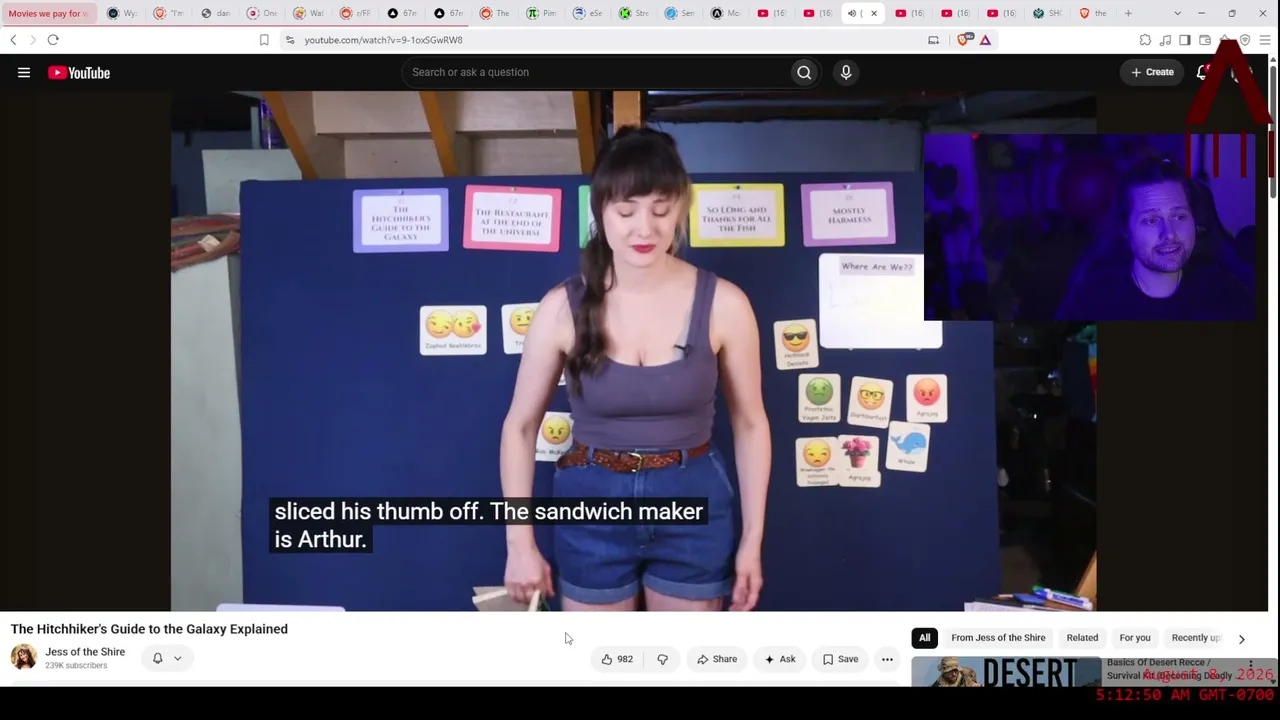Open more actions ellipsis below video
This screenshot has width=1280, height=720.
(x=887, y=659)
